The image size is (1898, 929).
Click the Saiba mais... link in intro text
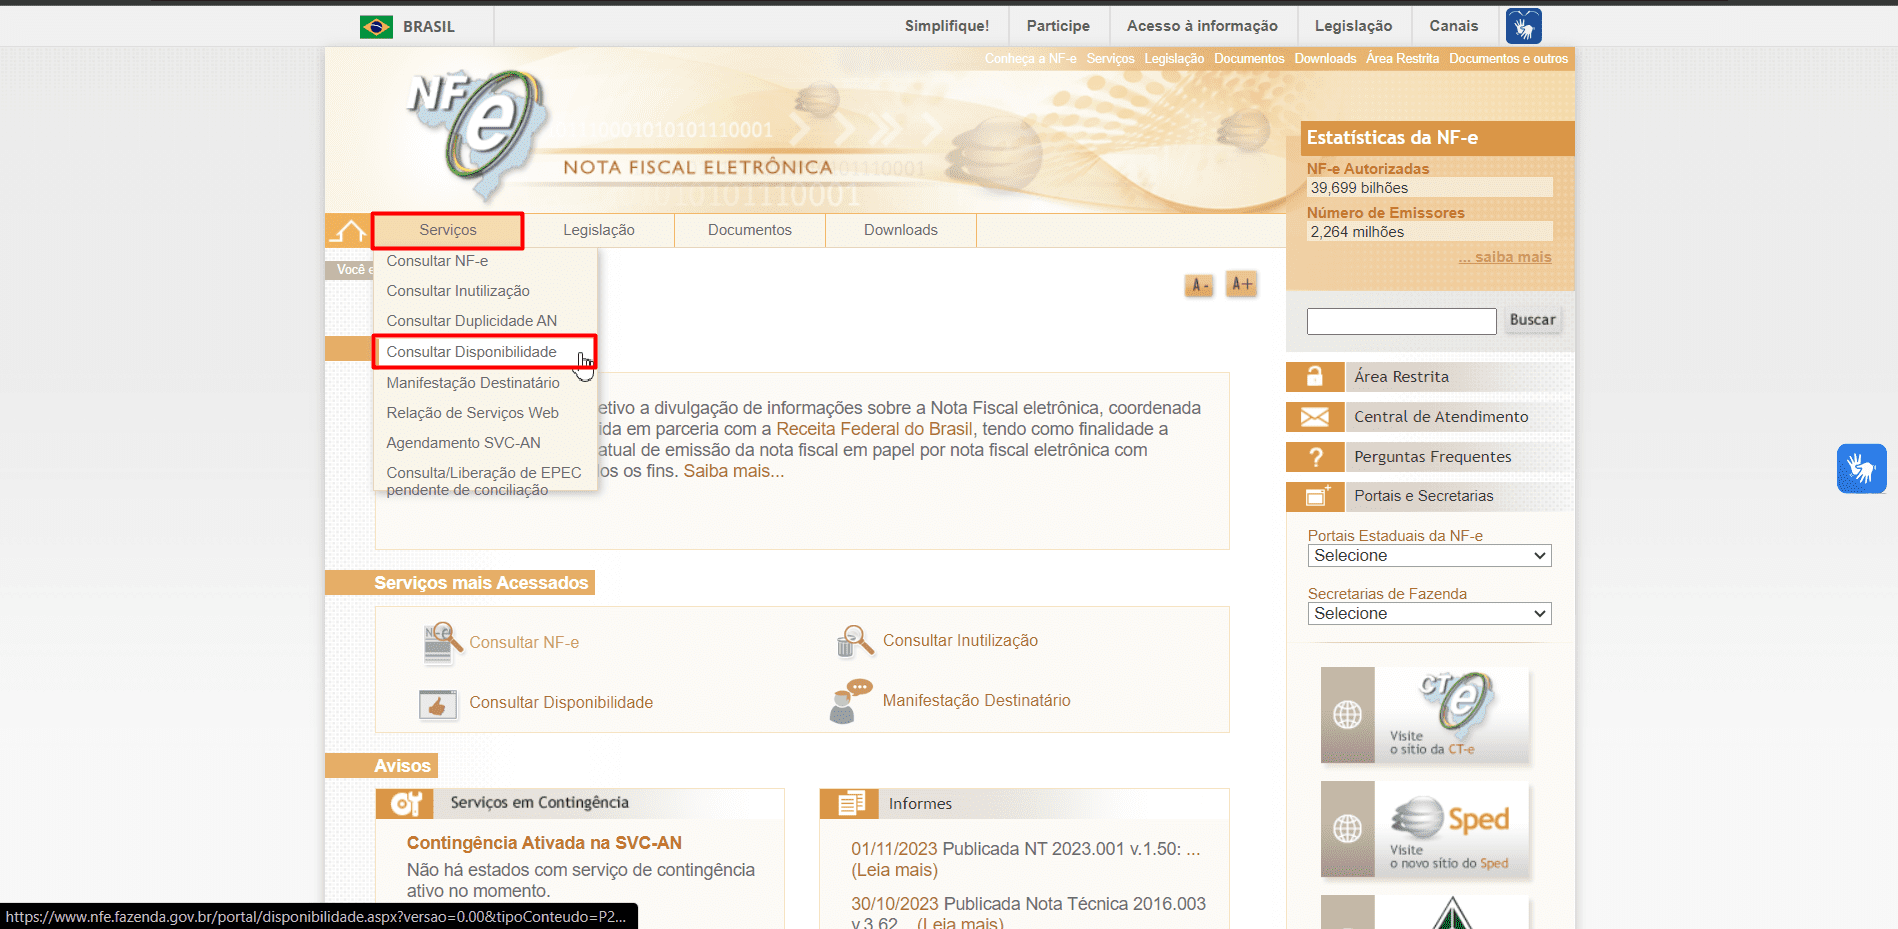click(734, 471)
